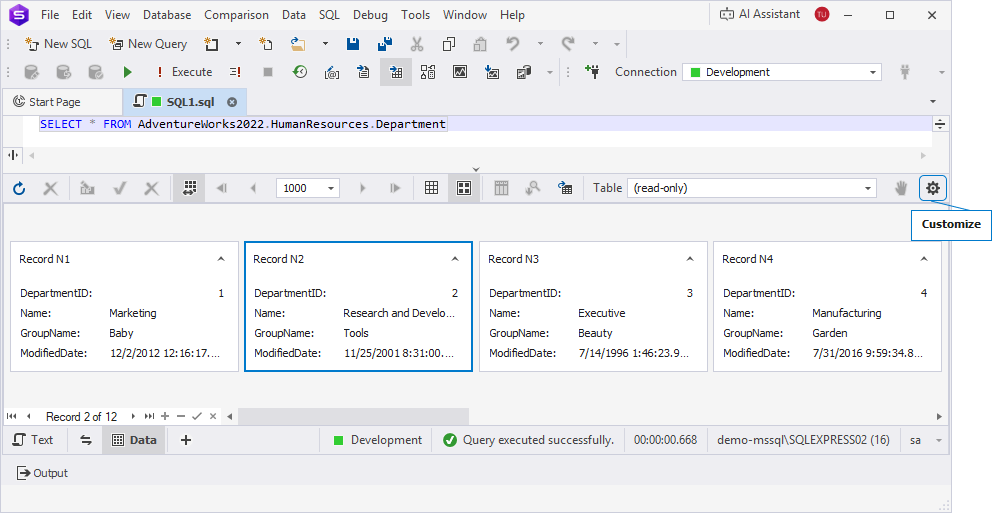Click the swap Text/Data views icon
The width and height of the screenshot is (1000, 513).
pyautogui.click(x=85, y=440)
